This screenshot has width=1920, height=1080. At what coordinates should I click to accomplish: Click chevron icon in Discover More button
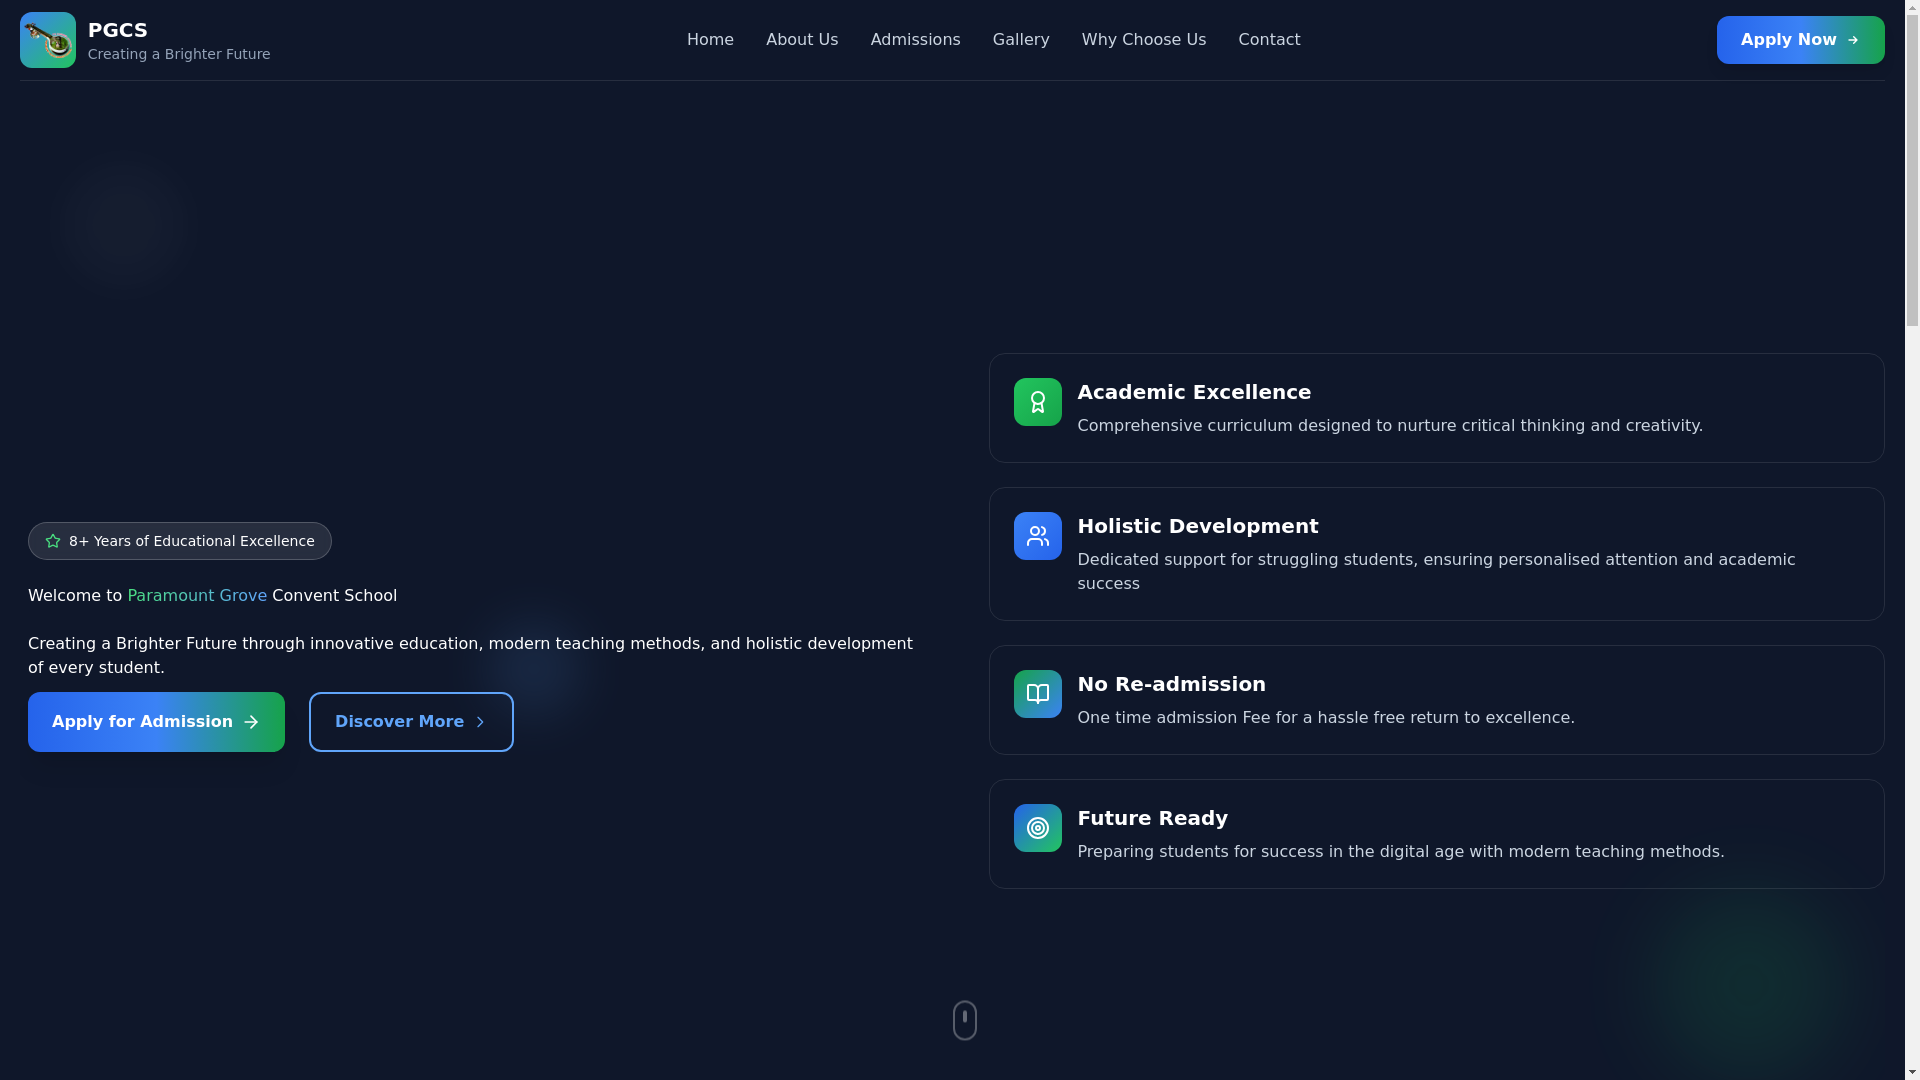point(480,722)
